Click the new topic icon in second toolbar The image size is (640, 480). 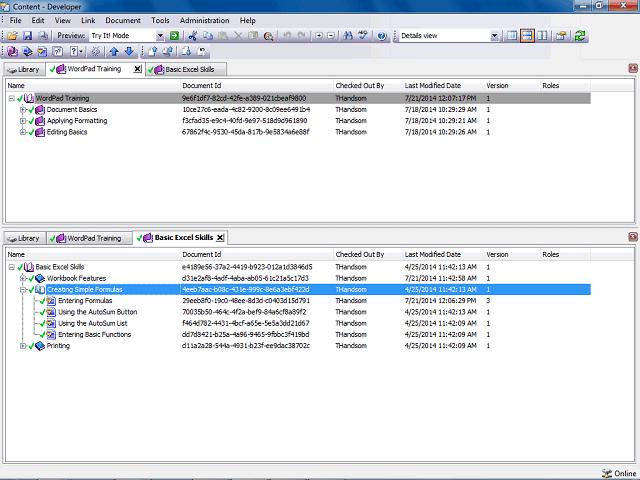point(42,51)
